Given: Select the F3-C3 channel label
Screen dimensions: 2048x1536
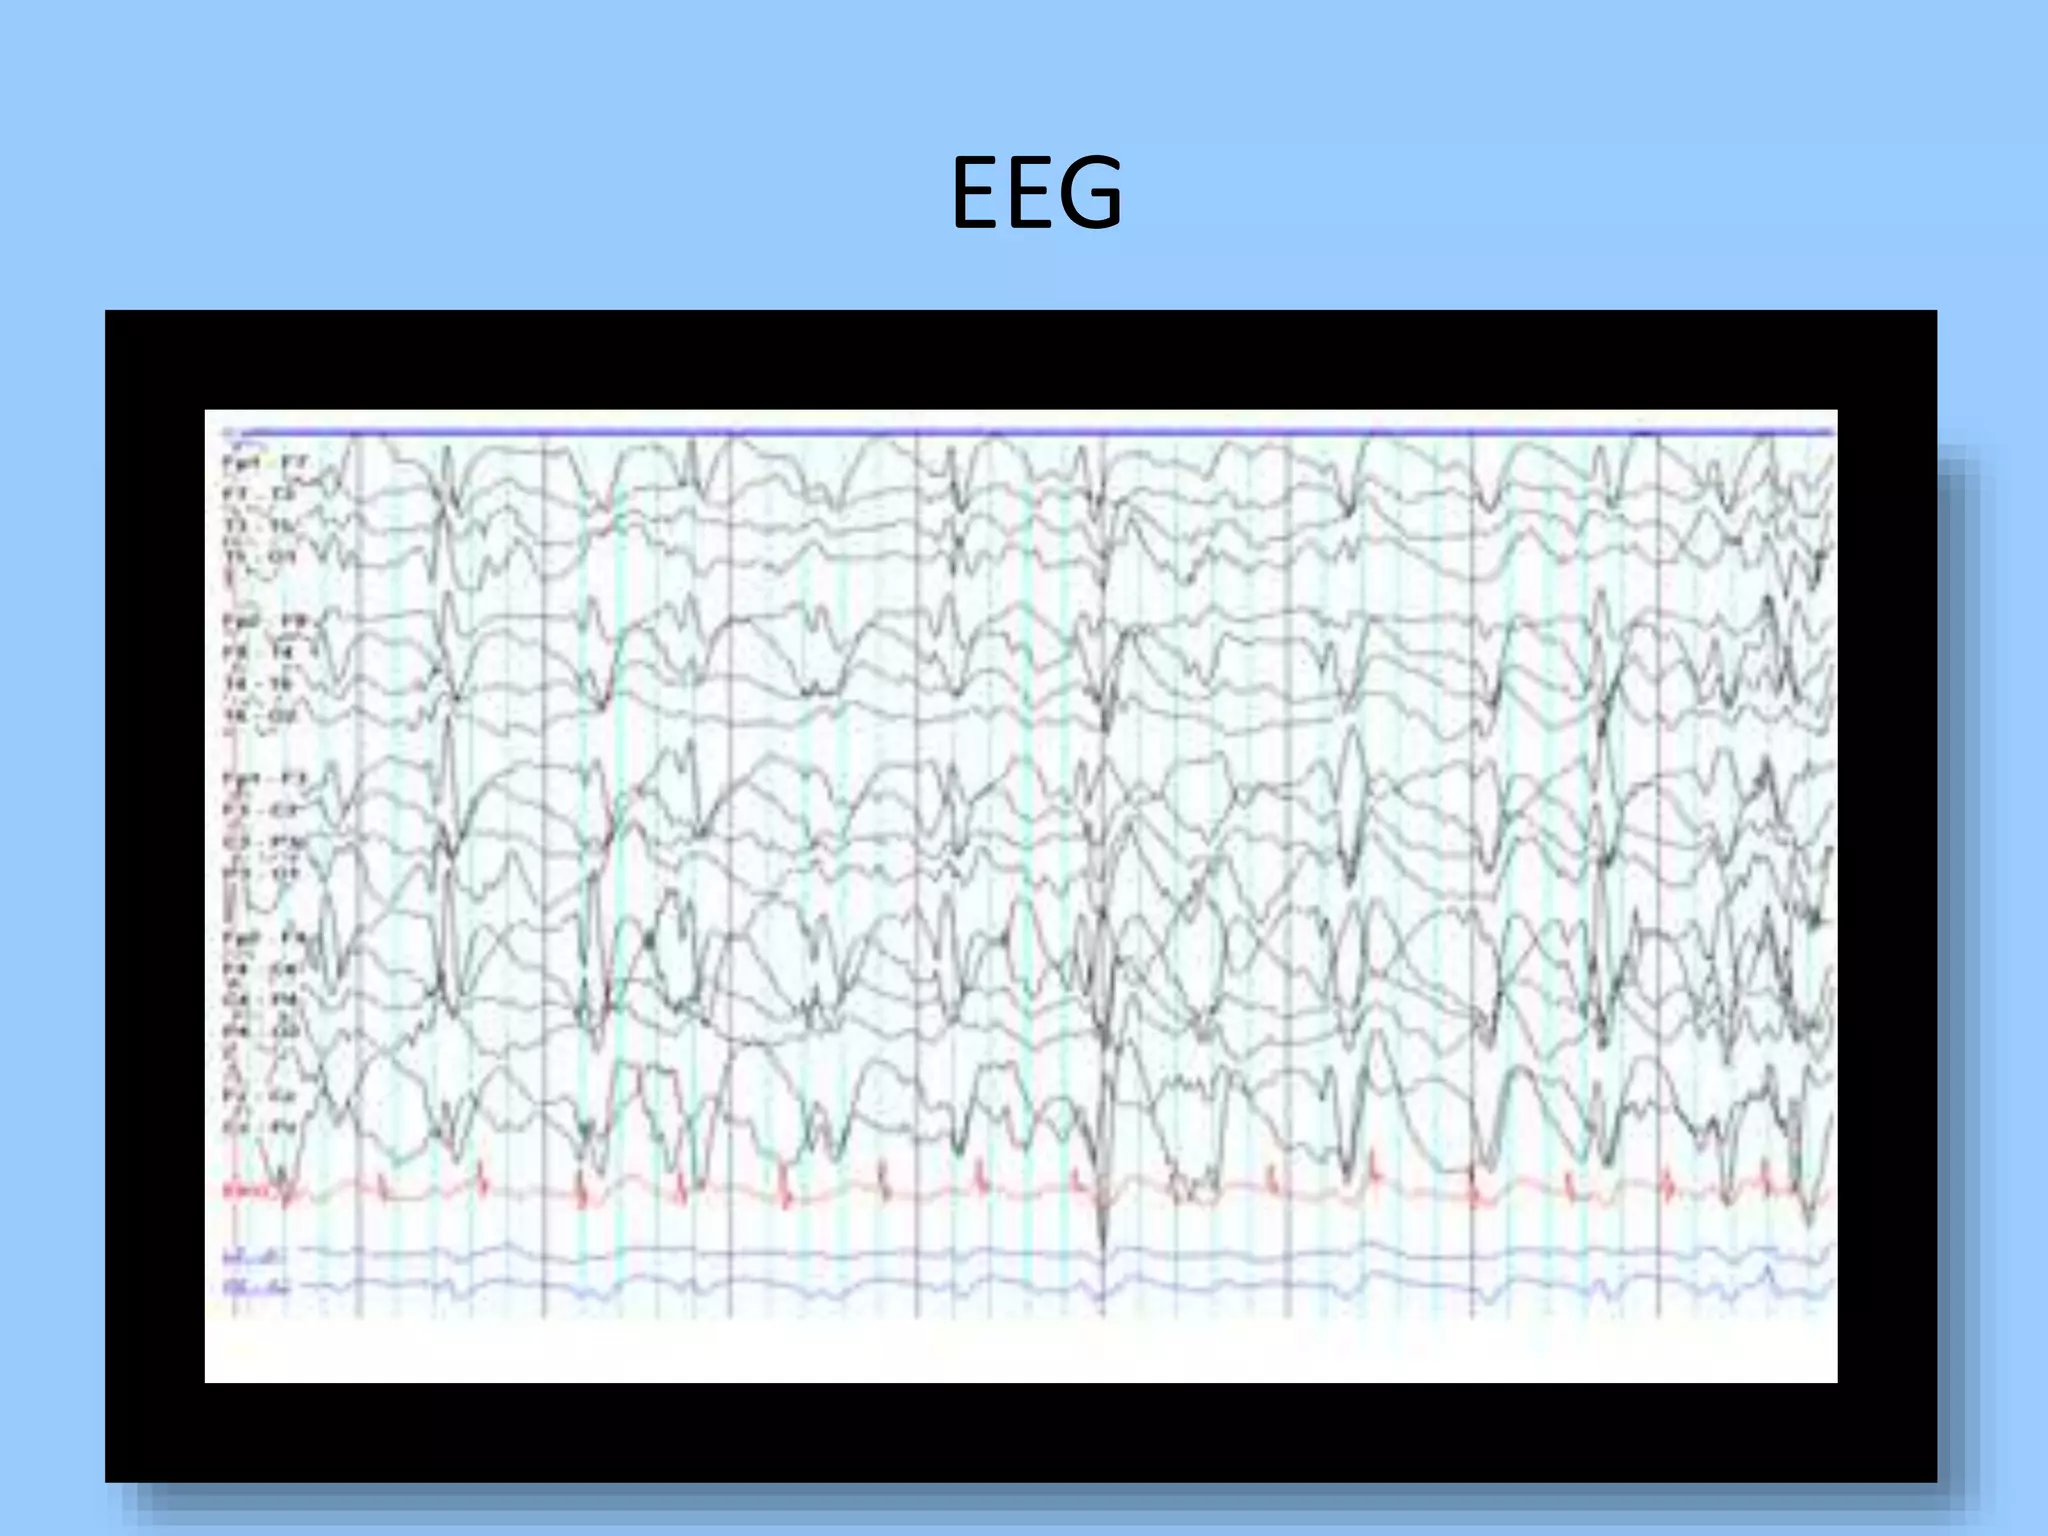Looking at the screenshot, I should tap(258, 811).
